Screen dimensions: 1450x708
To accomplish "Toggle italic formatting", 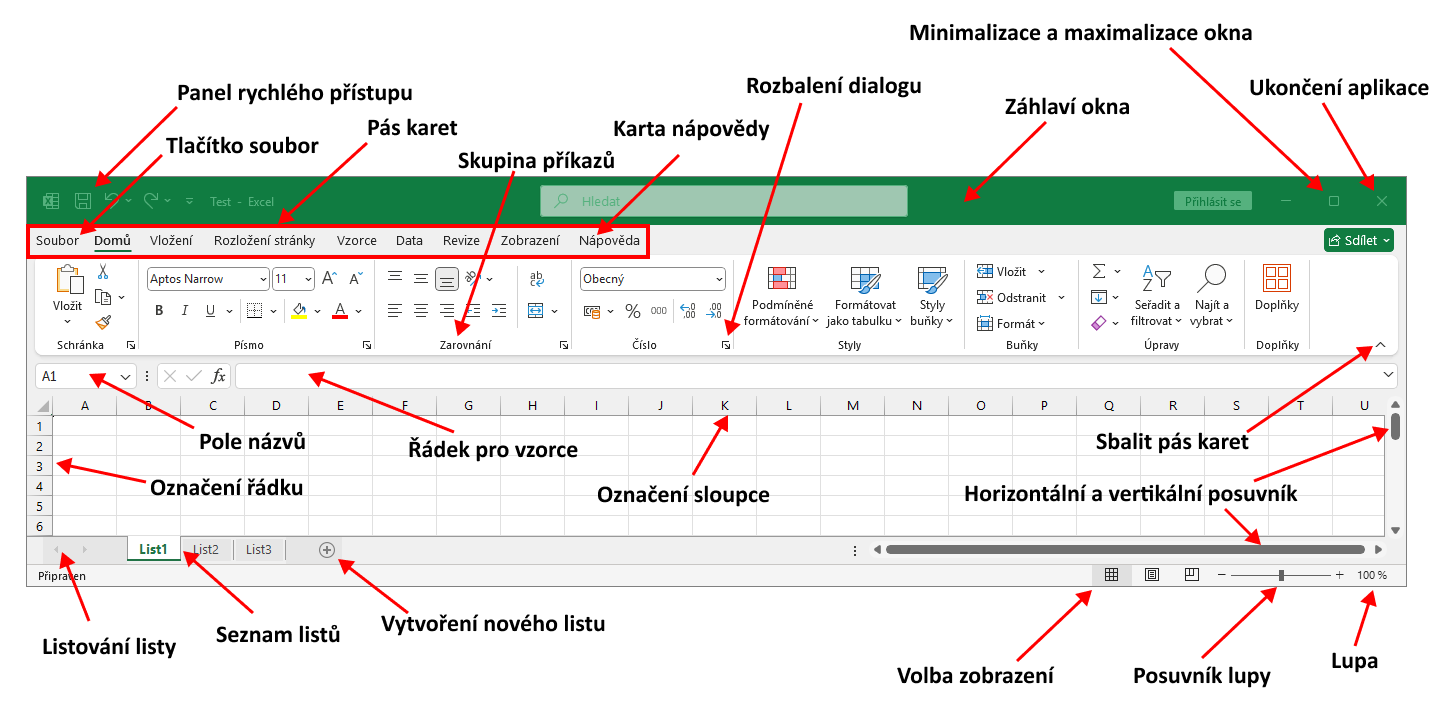I will (x=184, y=310).
